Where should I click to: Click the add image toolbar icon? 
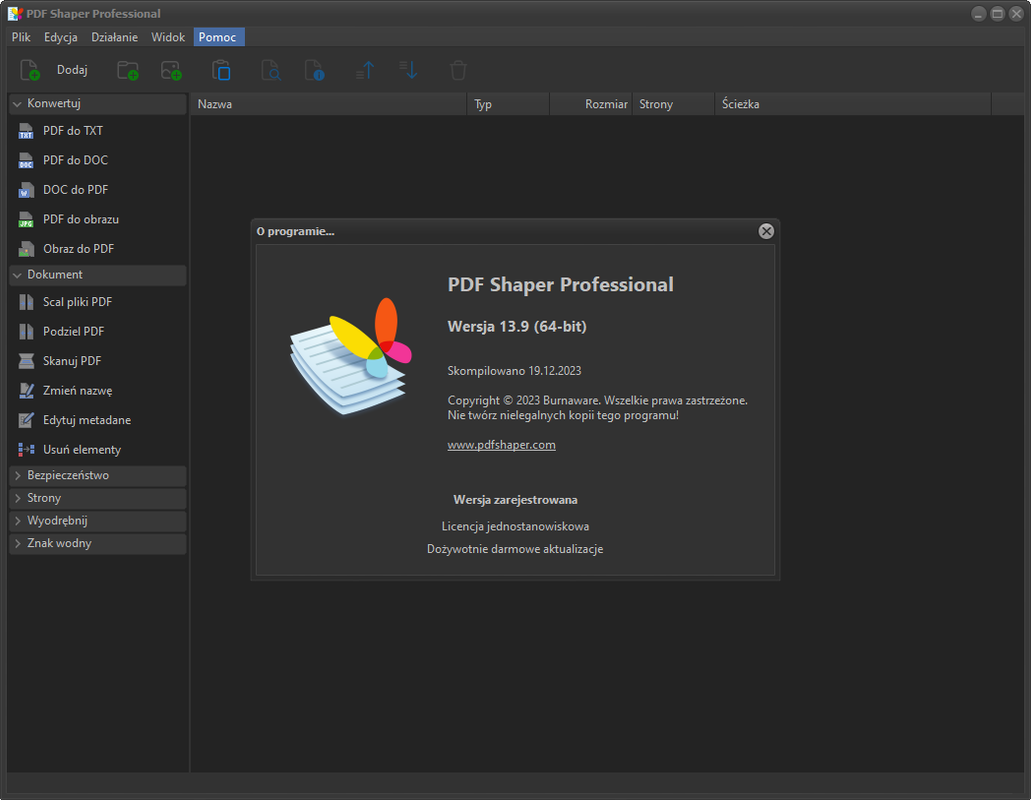pyautogui.click(x=171, y=70)
